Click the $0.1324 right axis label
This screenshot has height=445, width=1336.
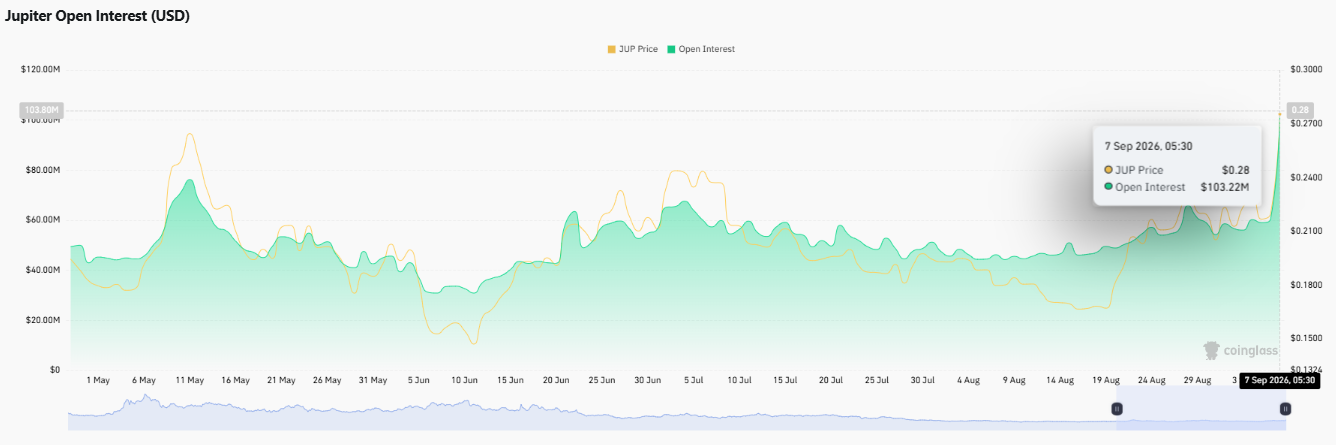1304,370
